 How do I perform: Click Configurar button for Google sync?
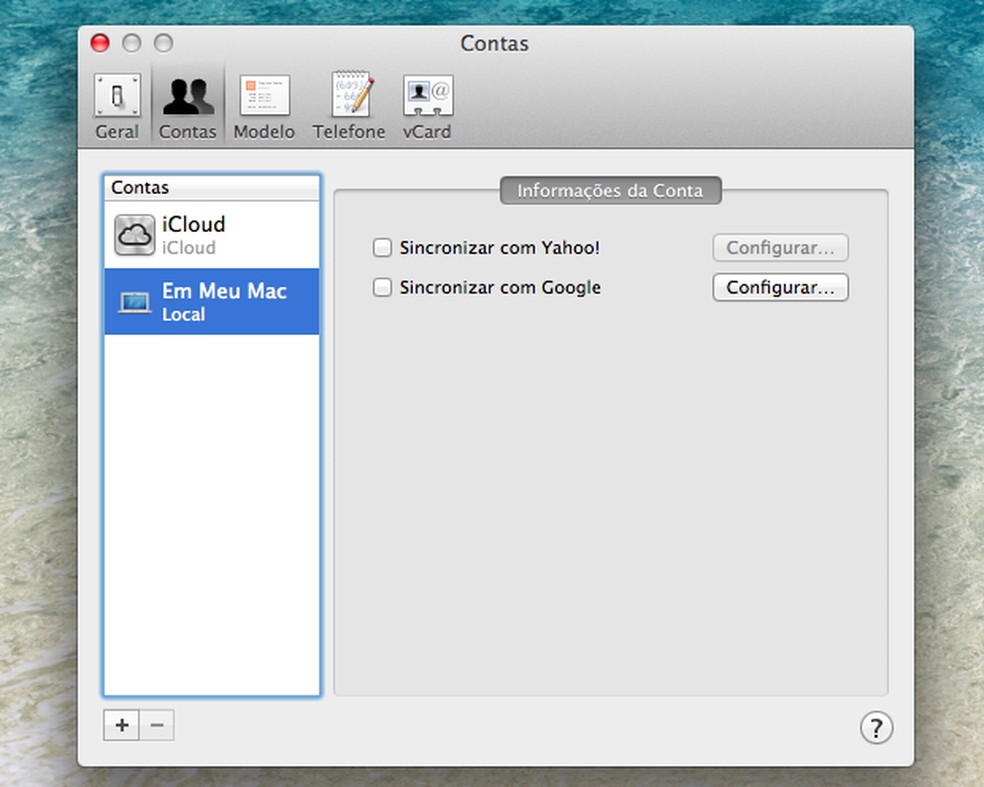click(780, 287)
